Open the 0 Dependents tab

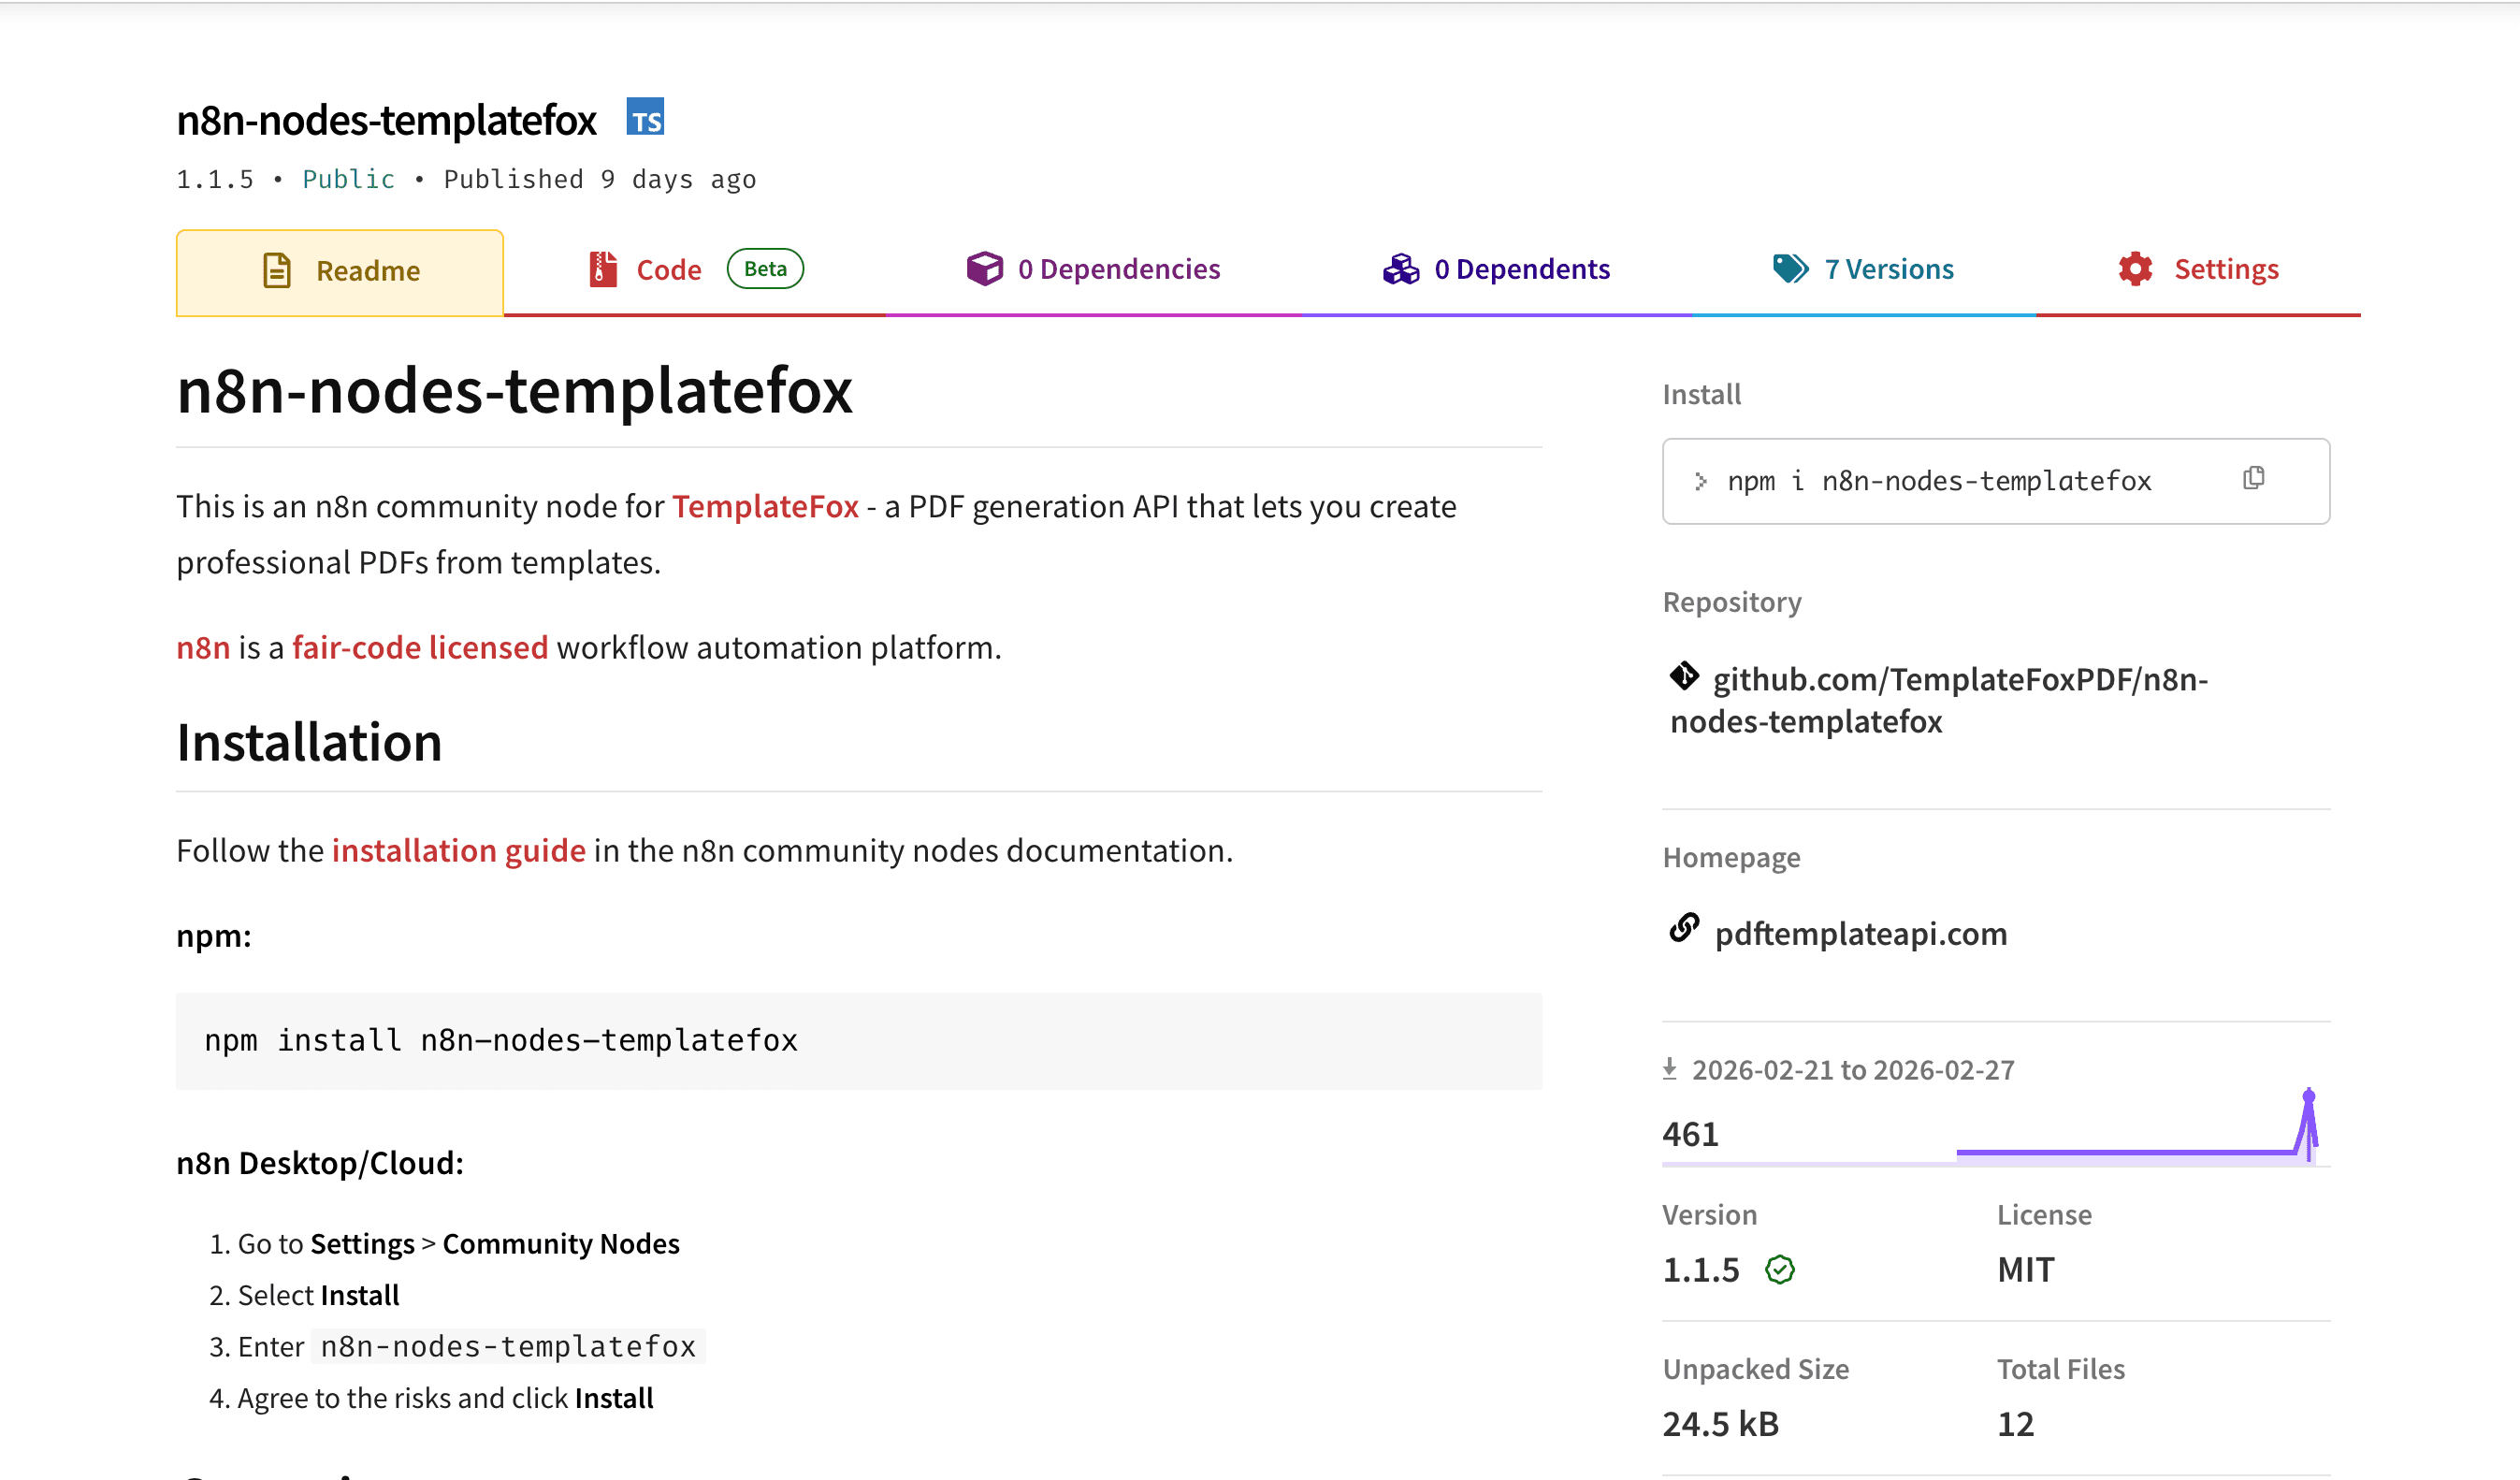1522,268
